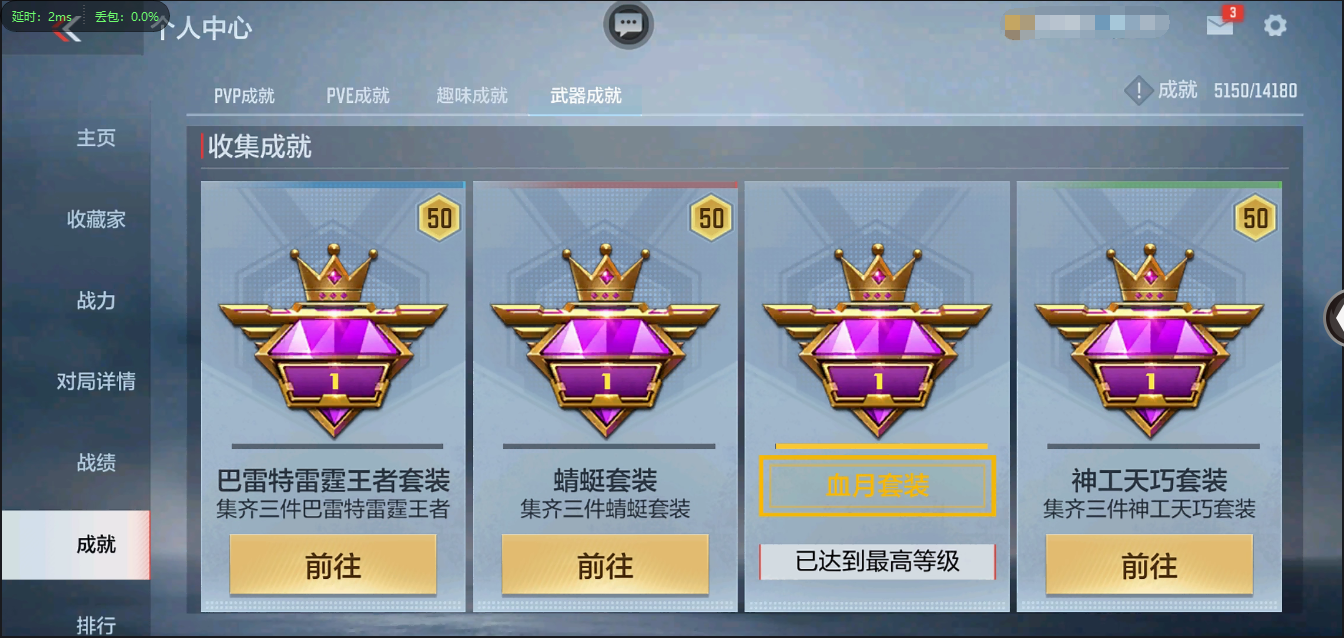Open 收藏家 in the left sidebar
Screen dimensions: 1344x638
[96, 219]
